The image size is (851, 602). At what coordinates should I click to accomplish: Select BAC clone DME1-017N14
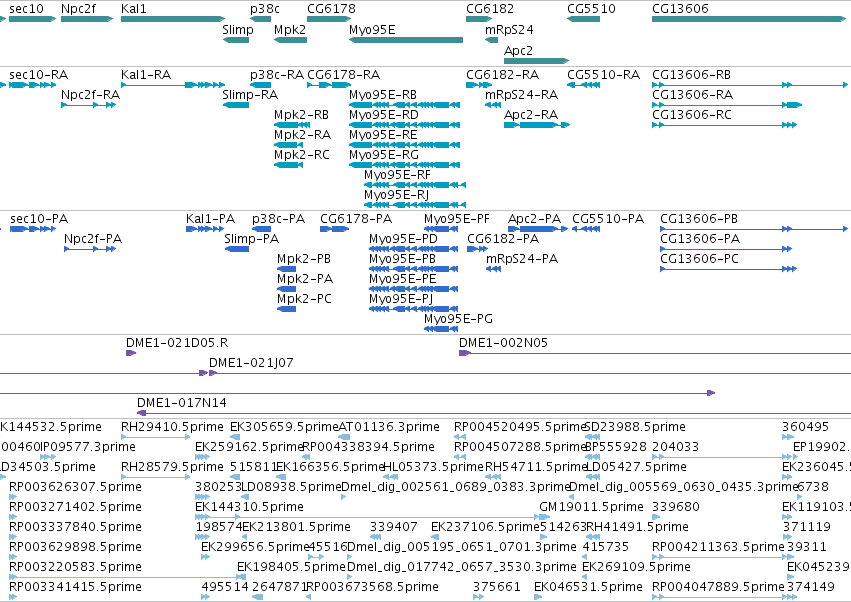click(x=182, y=403)
